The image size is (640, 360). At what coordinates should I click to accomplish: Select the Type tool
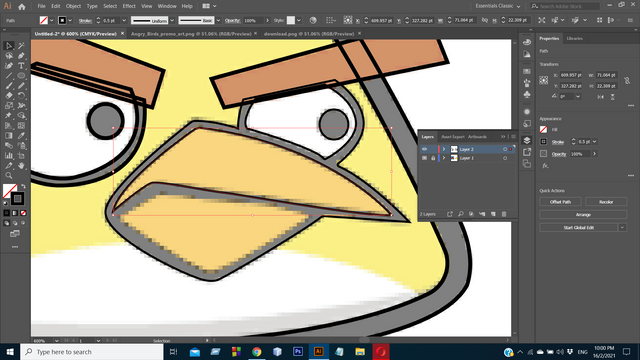coord(21,66)
